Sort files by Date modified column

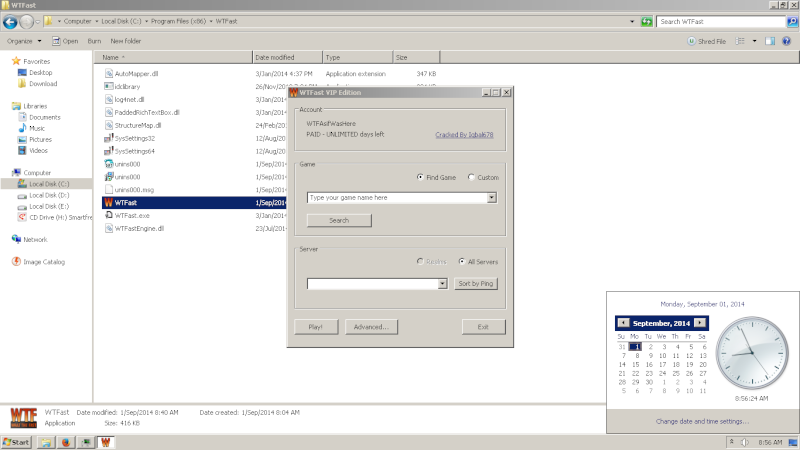click(x=288, y=58)
